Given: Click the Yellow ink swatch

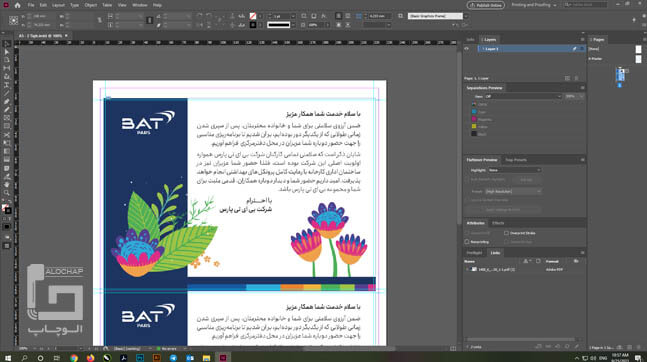Looking at the screenshot, I should coord(474,127).
